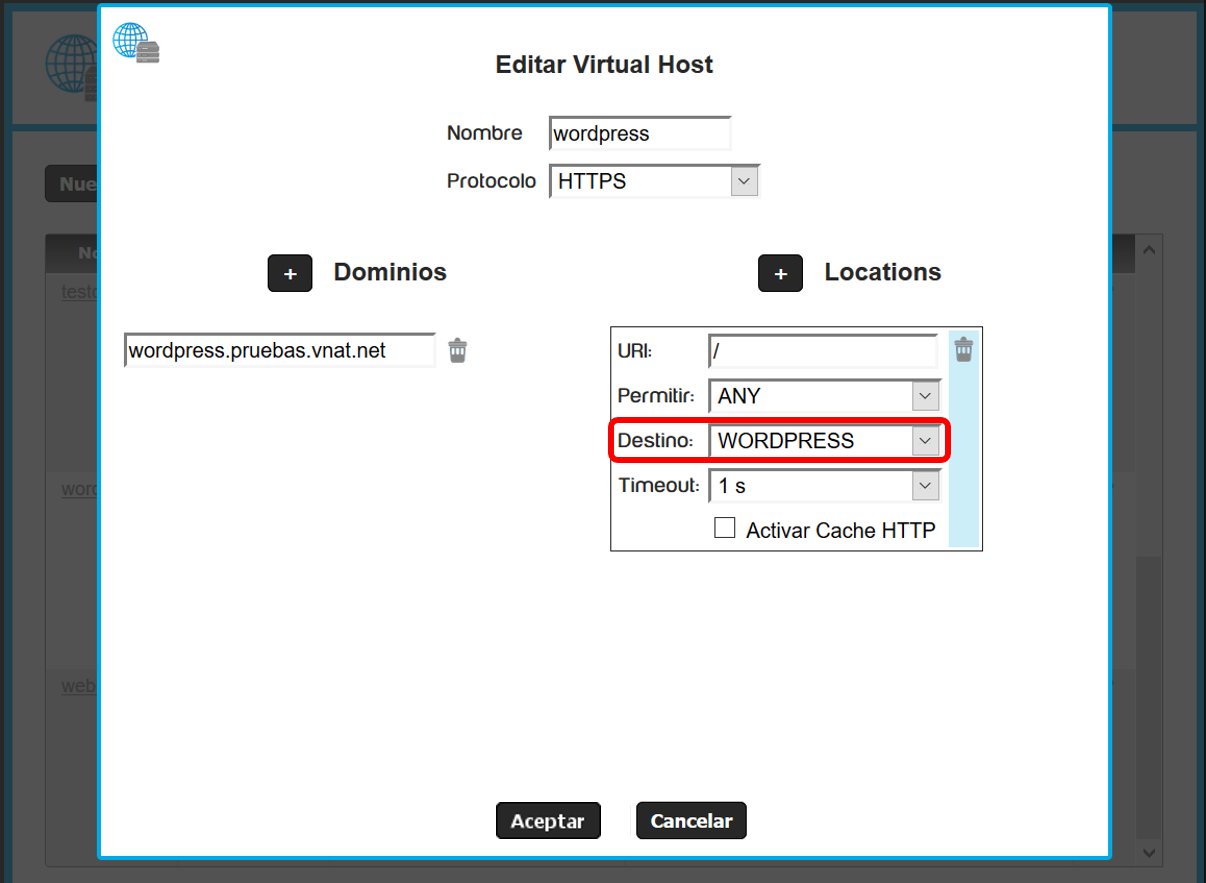Dismiss dialog with Cancelar button
Image resolution: width=1206 pixels, height=883 pixels.
tap(691, 821)
